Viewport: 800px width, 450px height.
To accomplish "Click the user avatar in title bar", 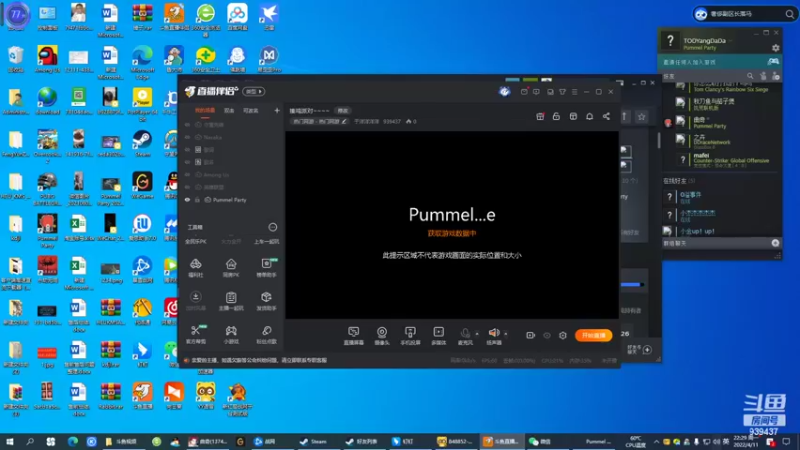I will (x=505, y=91).
